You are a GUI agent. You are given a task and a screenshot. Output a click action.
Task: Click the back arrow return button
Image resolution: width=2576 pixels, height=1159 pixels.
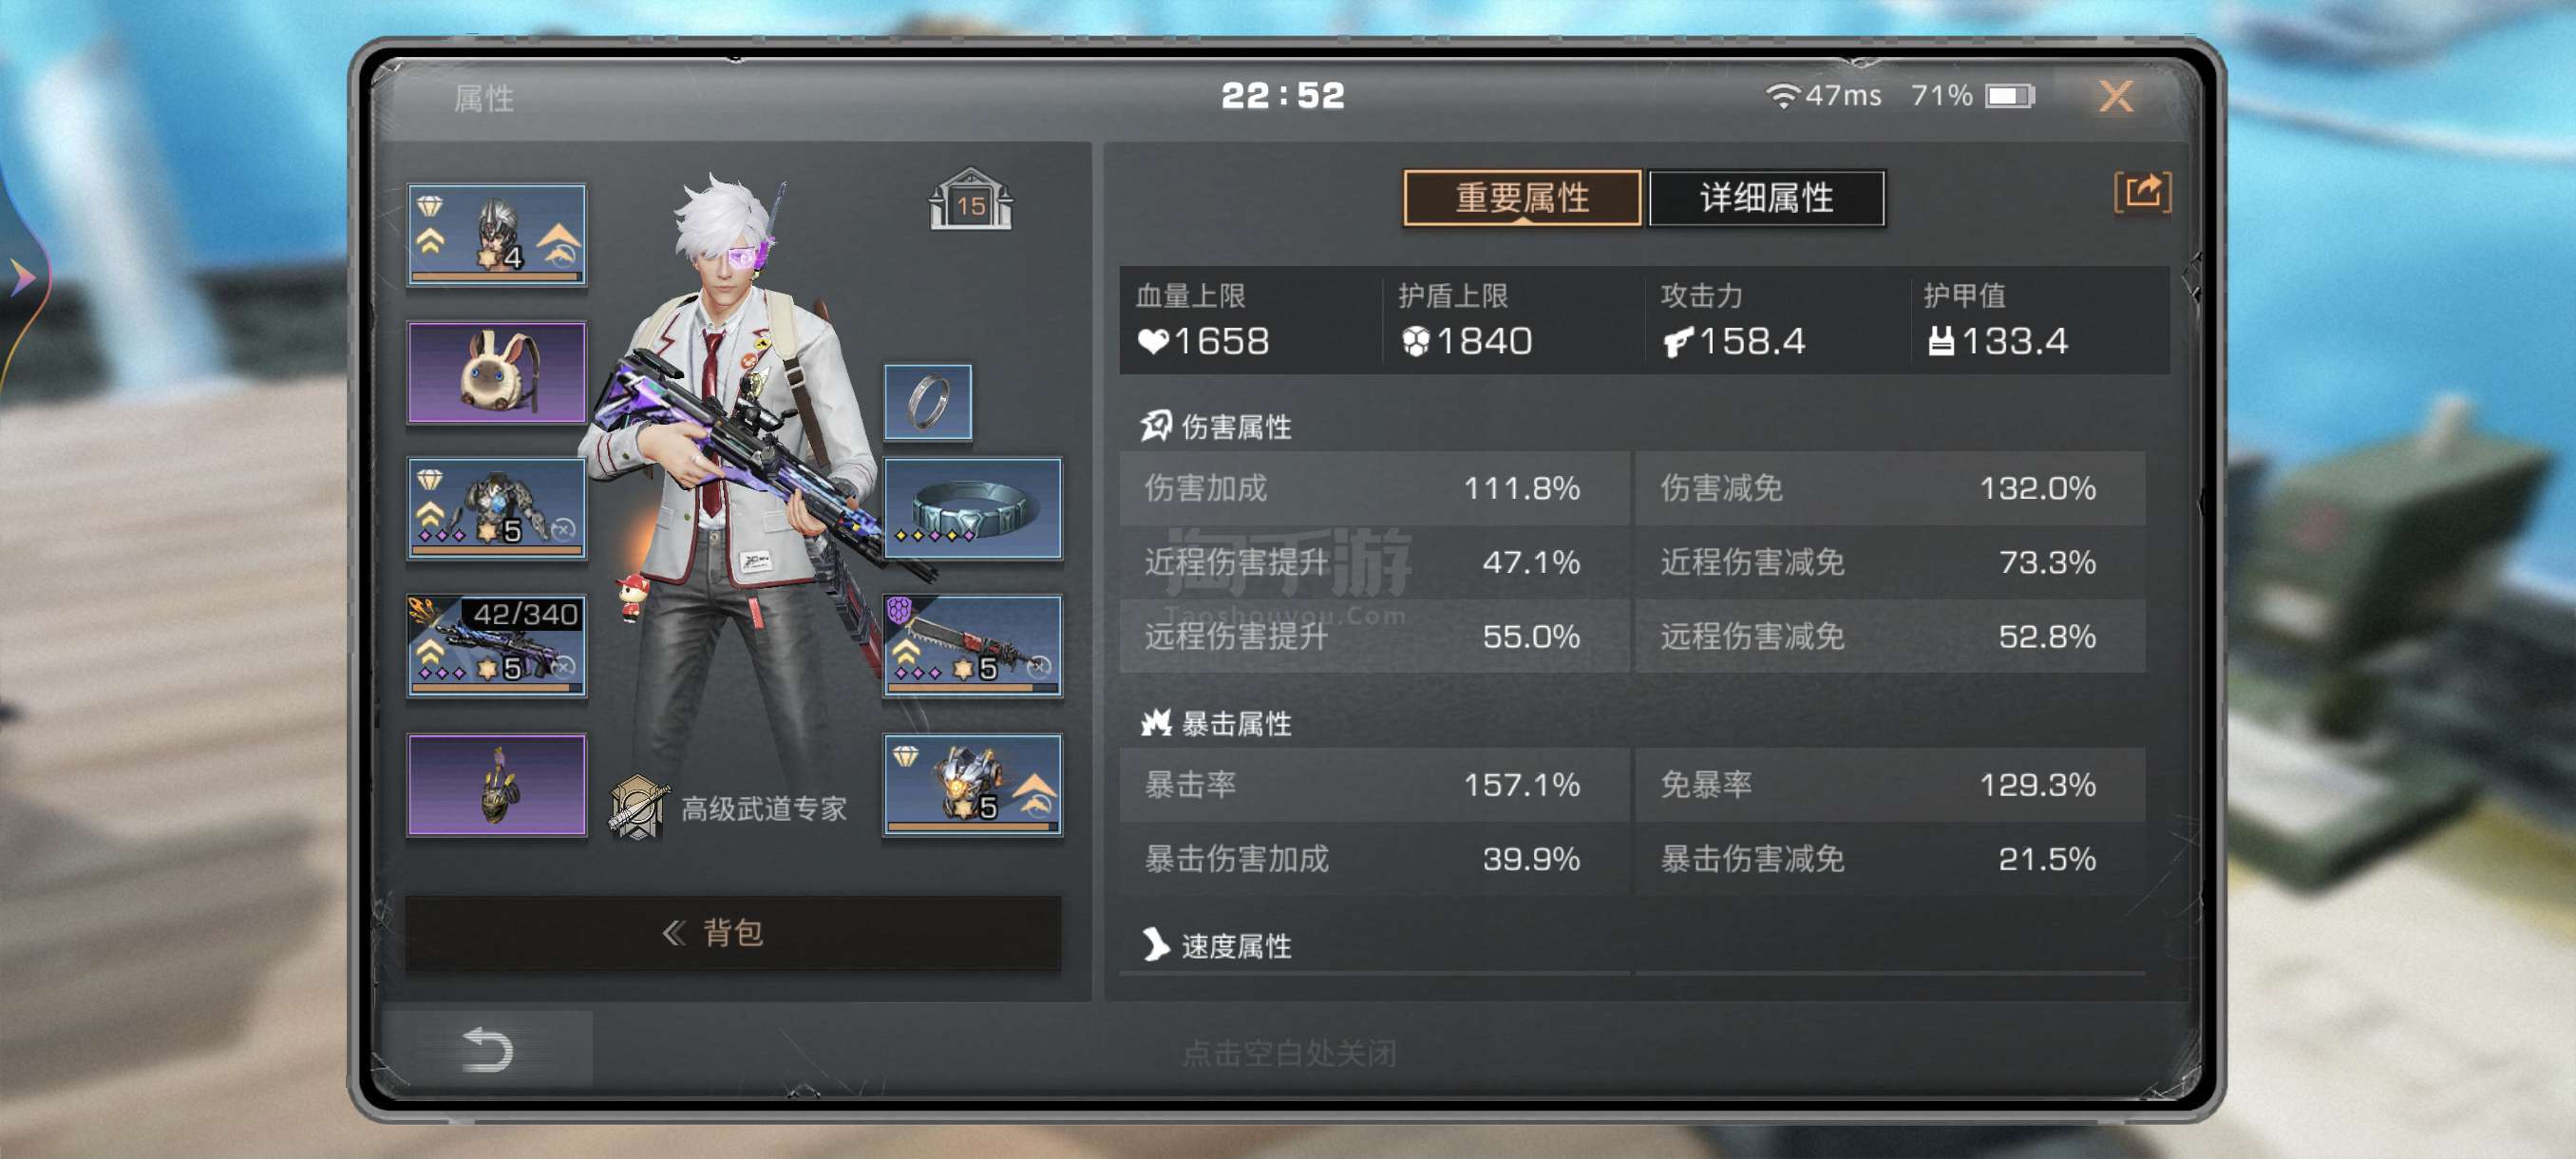(487, 1050)
